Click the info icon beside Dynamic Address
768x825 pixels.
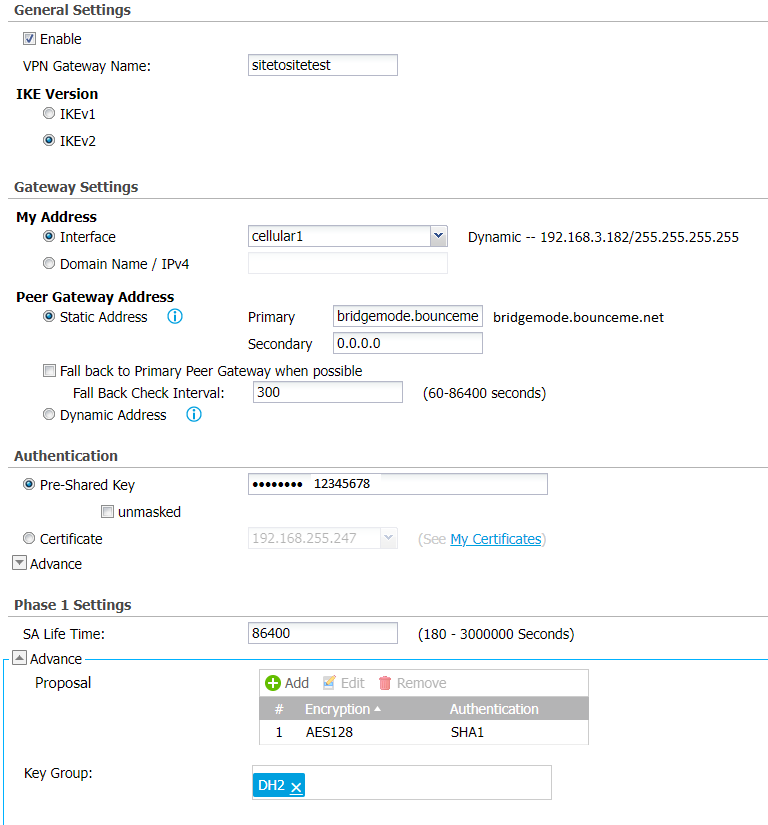(194, 414)
